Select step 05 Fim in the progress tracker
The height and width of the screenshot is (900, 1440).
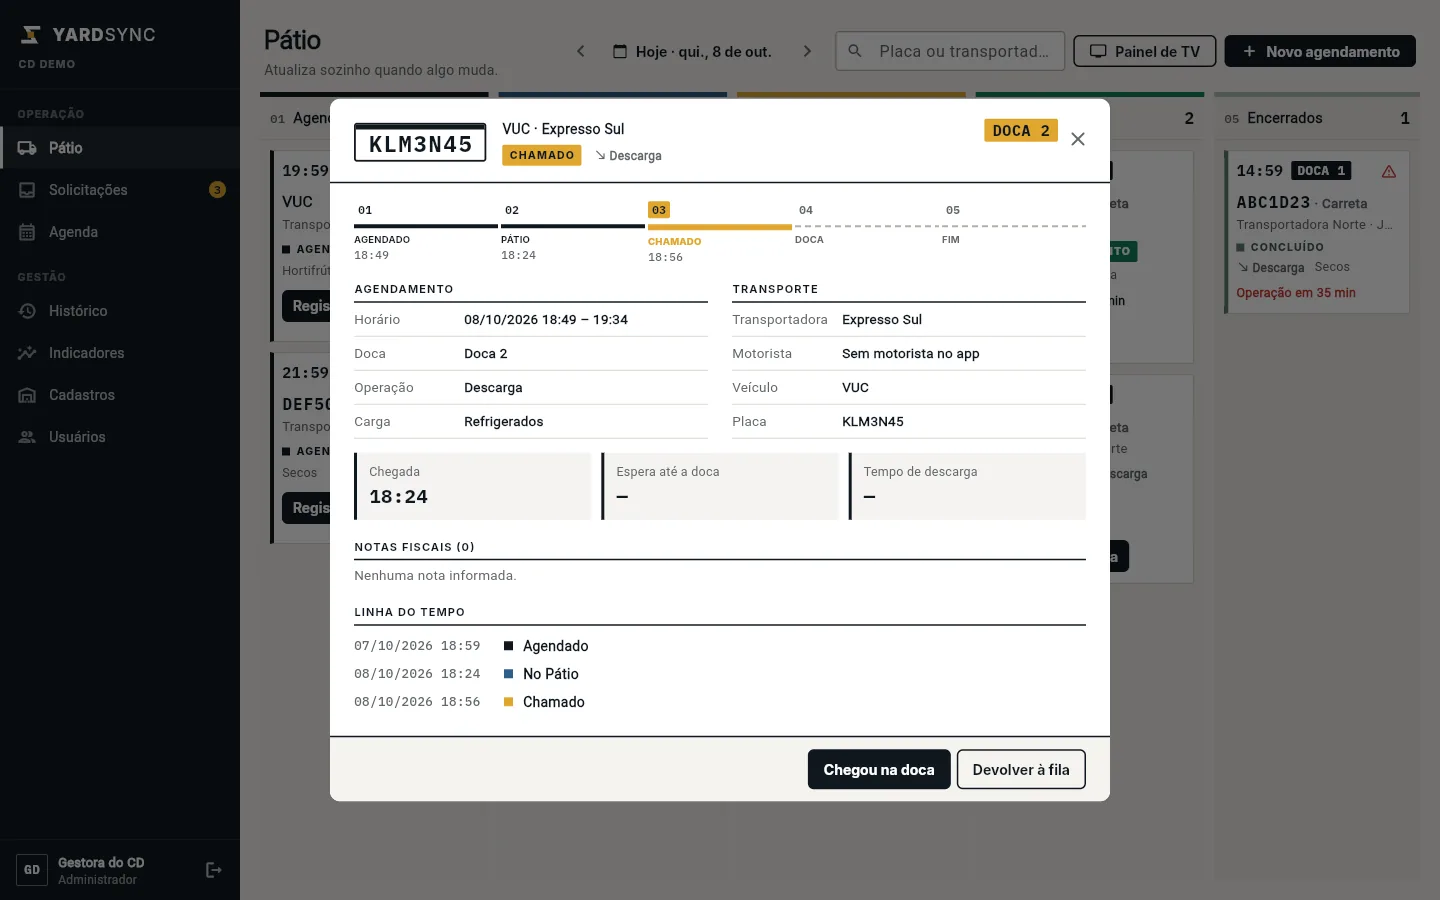[x=1014, y=226]
